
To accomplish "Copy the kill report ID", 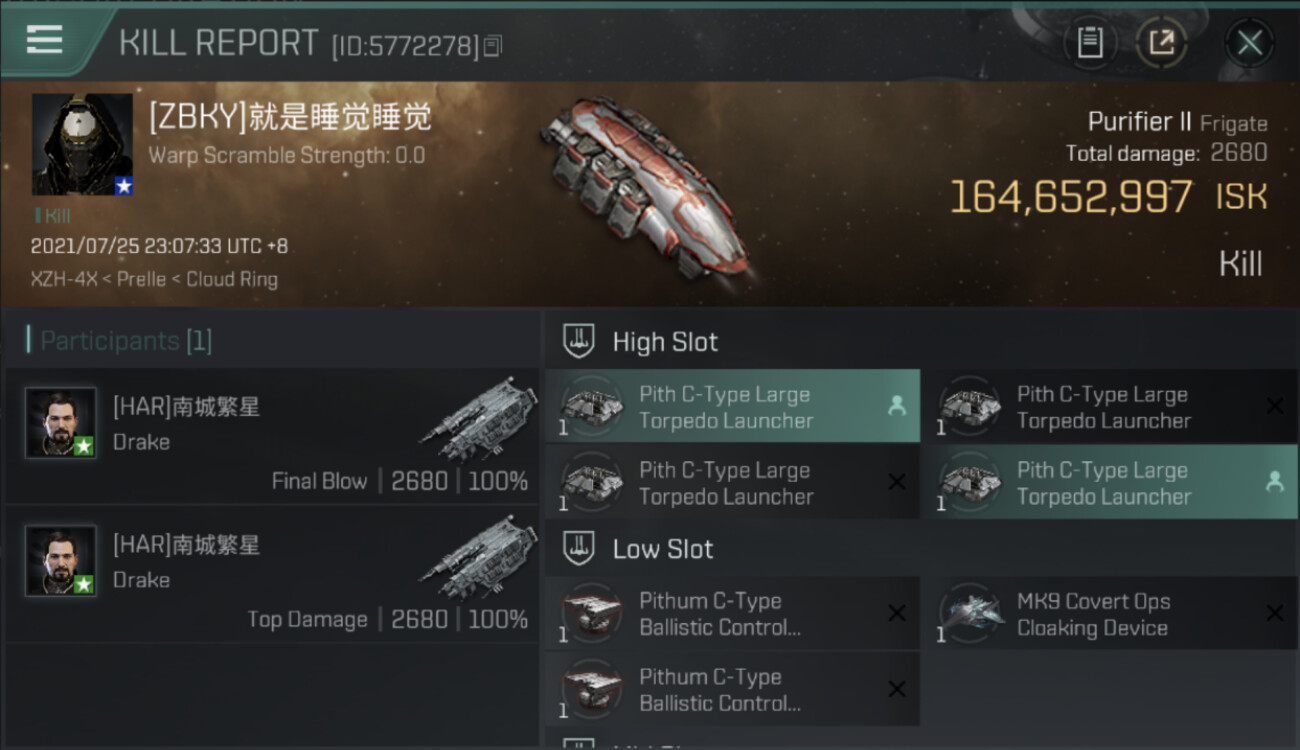I will coord(492,46).
